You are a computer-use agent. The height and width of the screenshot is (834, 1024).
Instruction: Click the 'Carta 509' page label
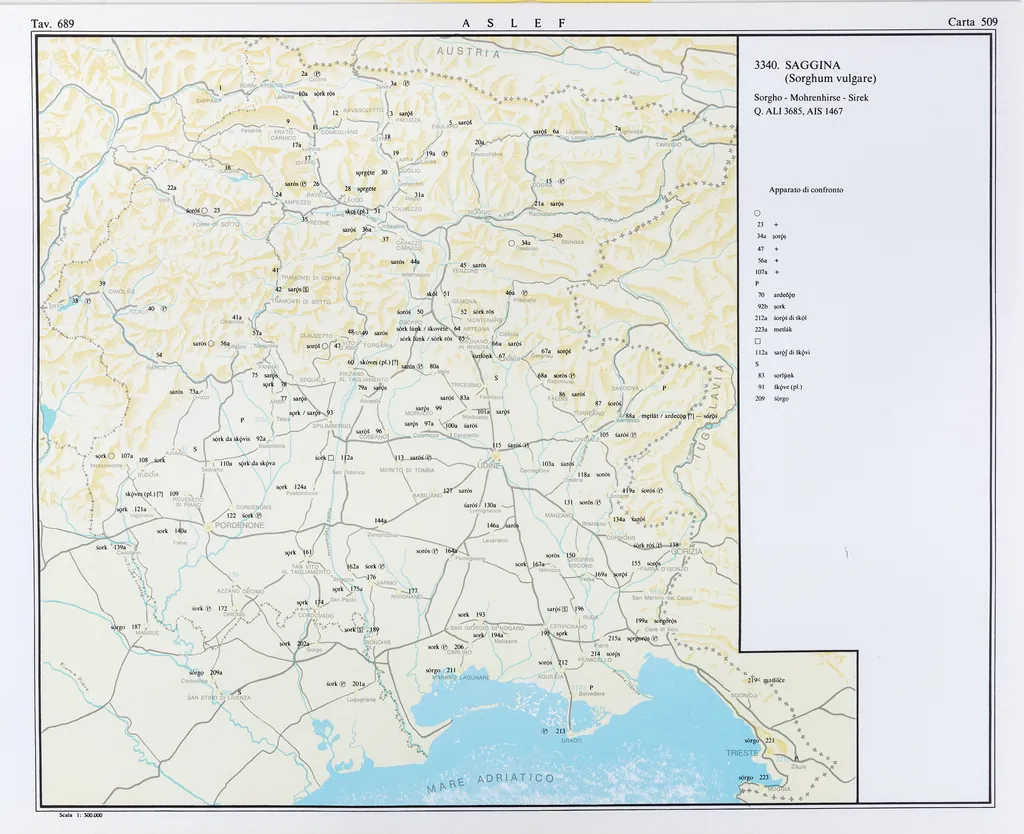click(972, 22)
